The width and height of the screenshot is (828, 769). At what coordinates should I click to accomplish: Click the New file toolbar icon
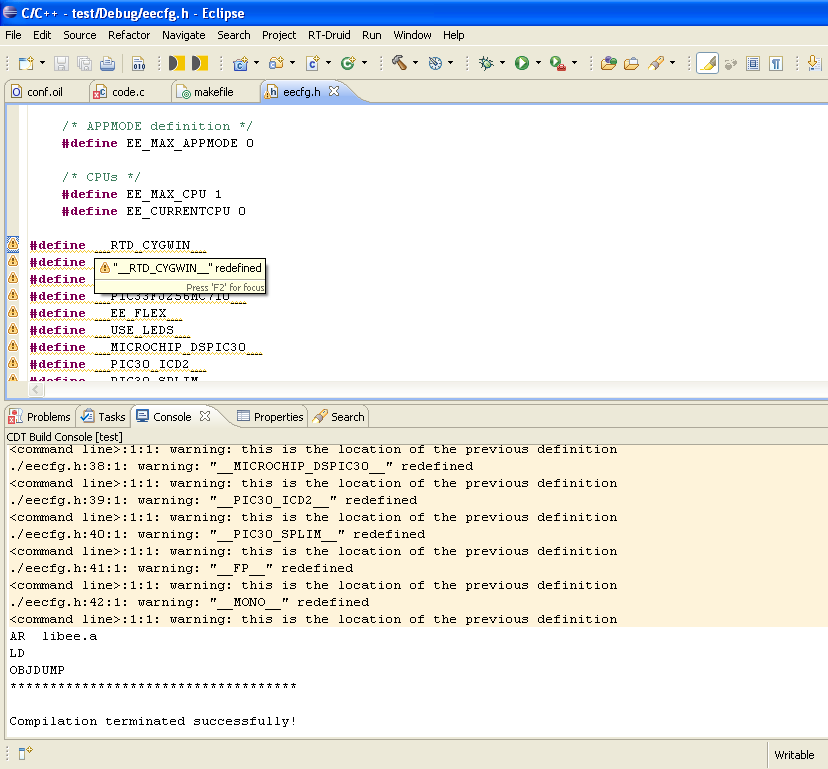(26, 63)
